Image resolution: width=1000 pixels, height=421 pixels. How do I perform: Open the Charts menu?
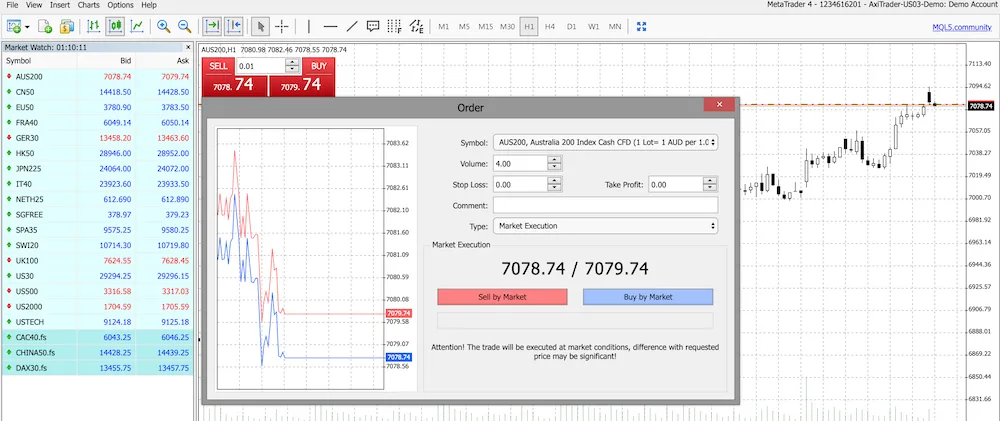[x=88, y=5]
